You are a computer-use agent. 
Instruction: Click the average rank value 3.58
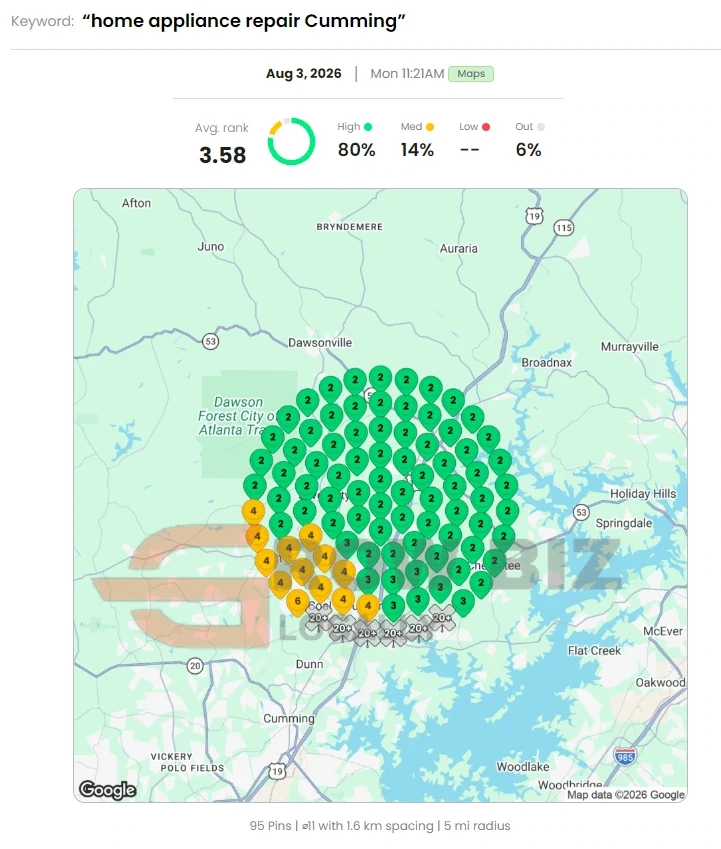pyautogui.click(x=222, y=155)
